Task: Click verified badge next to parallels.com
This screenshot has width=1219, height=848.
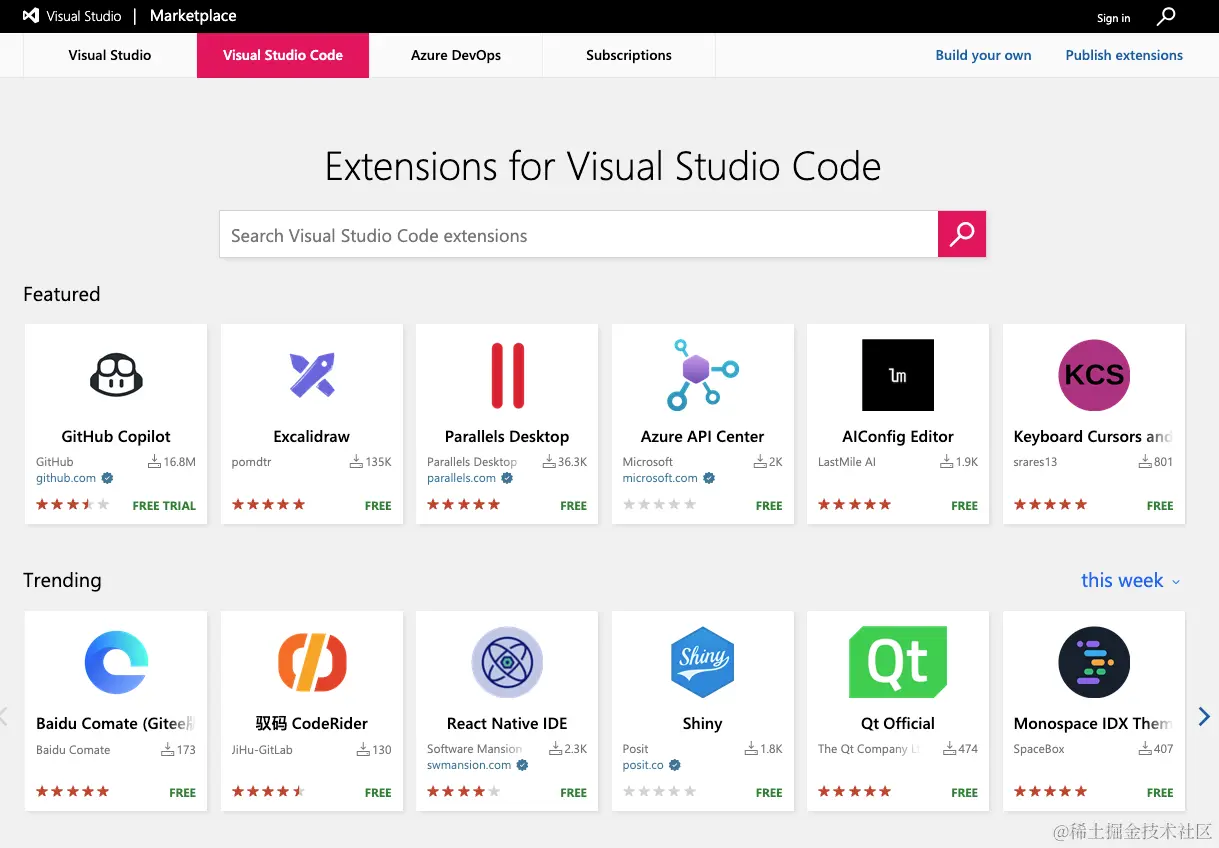Action: click(x=507, y=479)
